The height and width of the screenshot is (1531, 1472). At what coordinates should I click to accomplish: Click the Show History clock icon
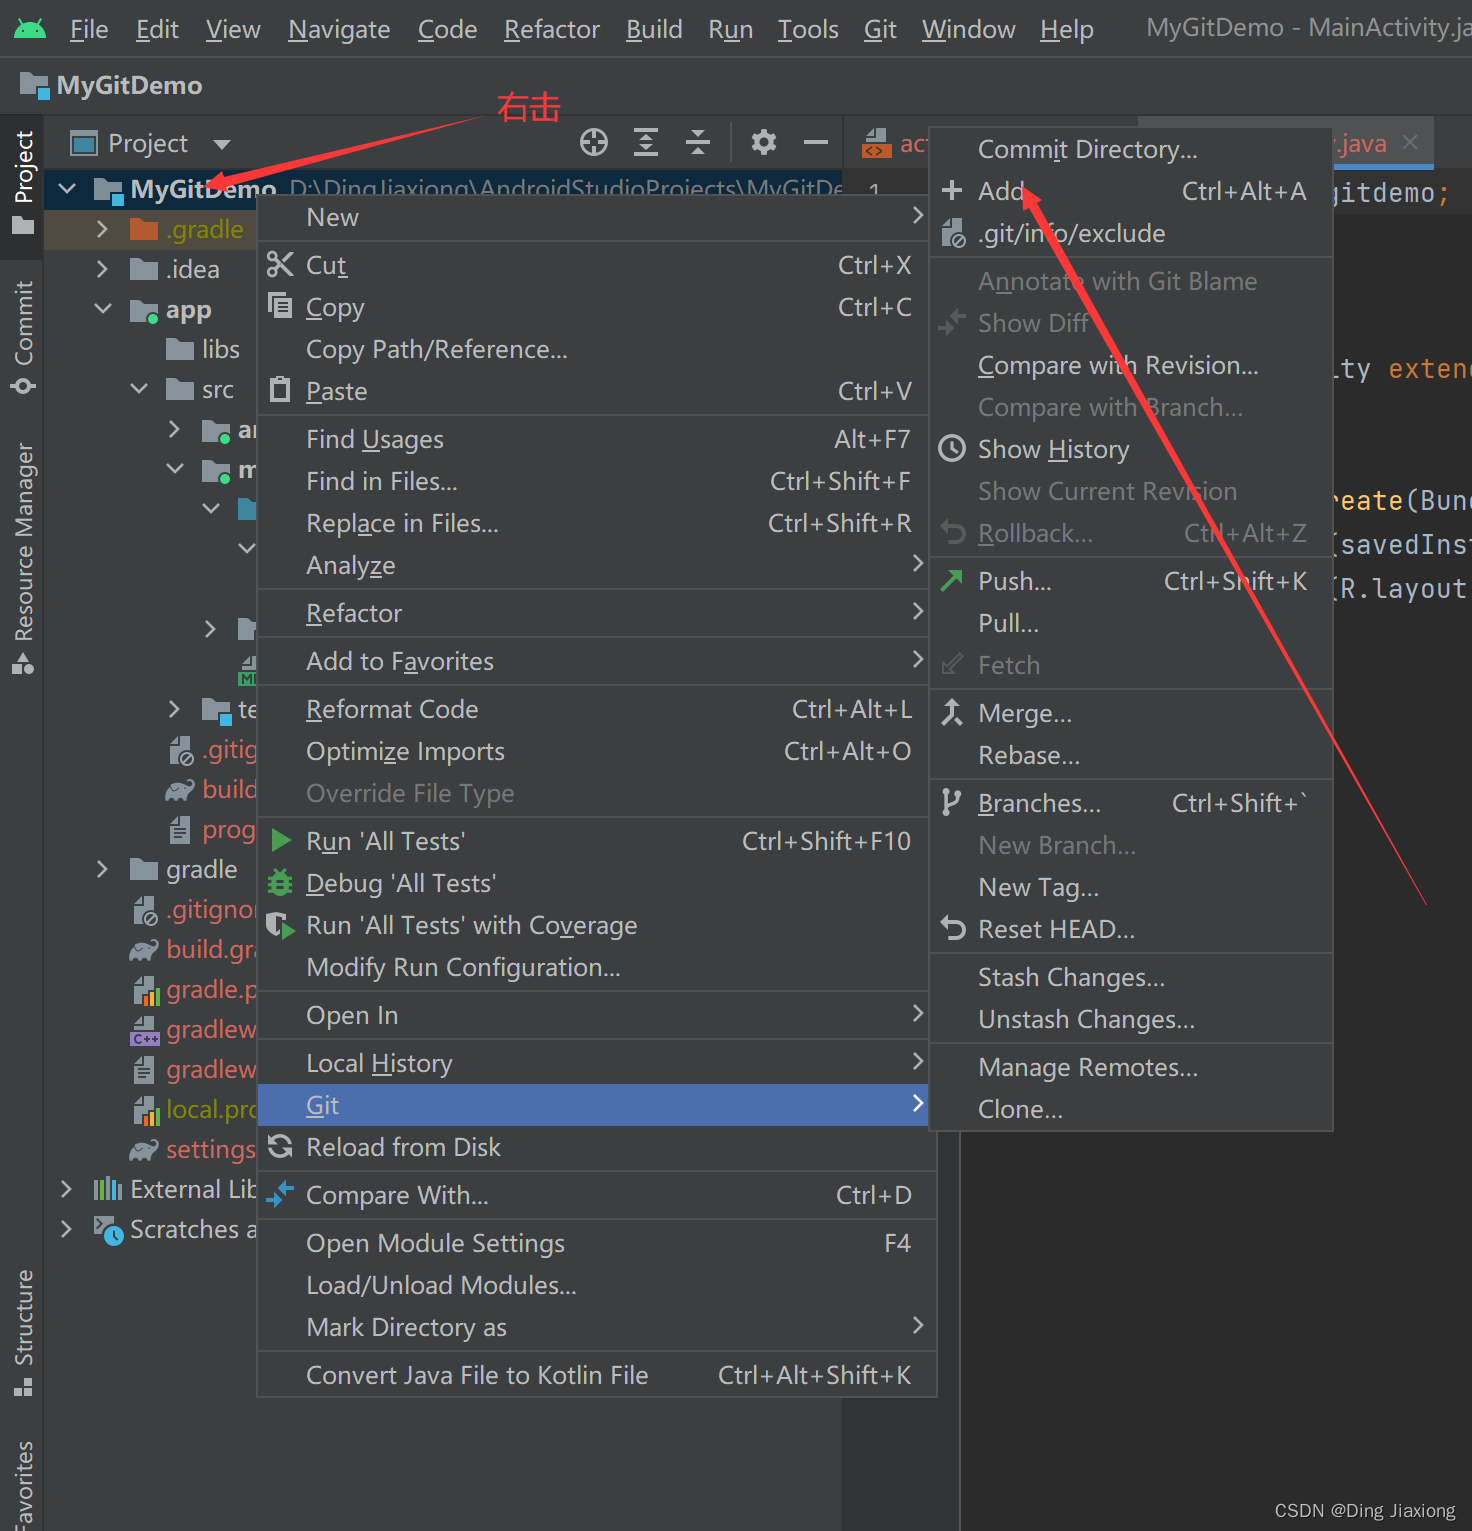(x=952, y=448)
